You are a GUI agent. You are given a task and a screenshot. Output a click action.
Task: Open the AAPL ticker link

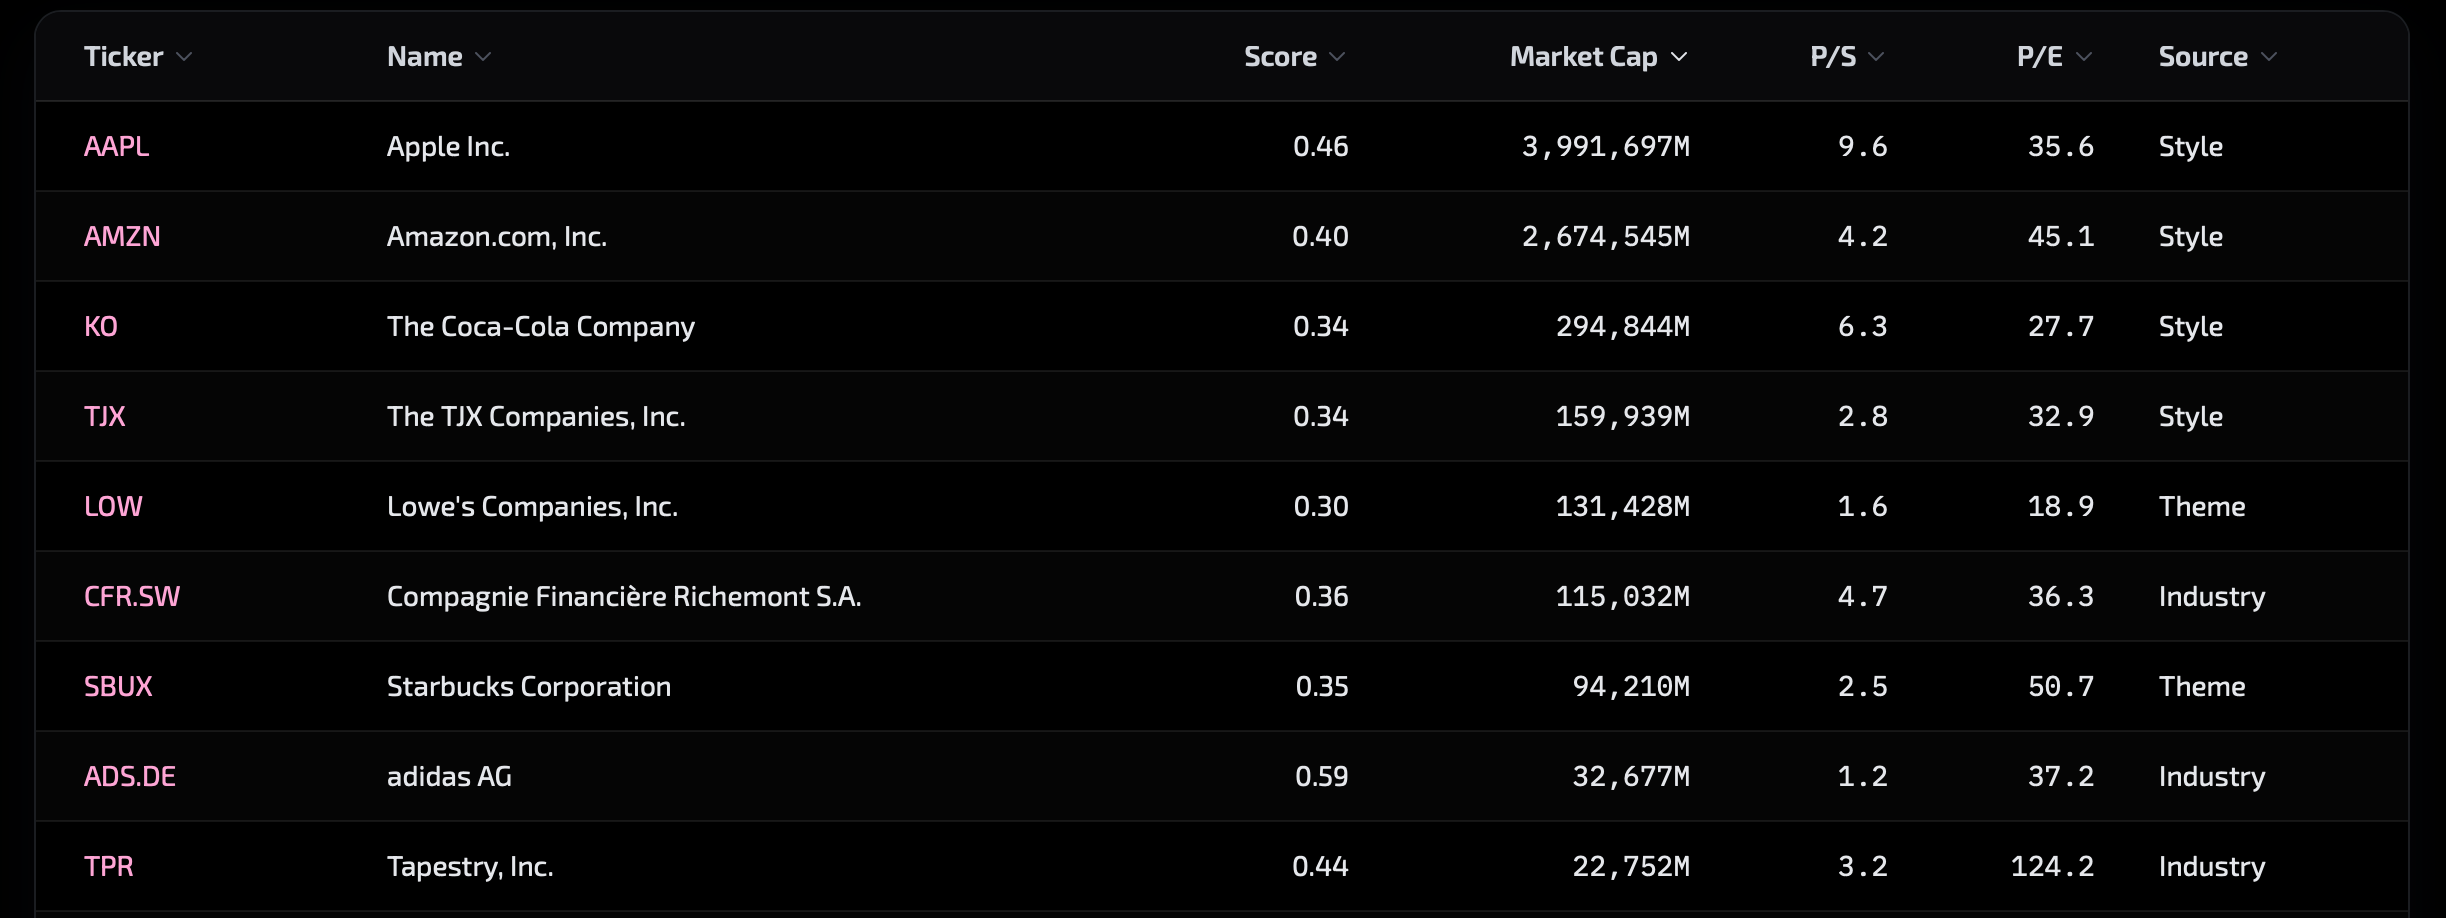click(116, 147)
